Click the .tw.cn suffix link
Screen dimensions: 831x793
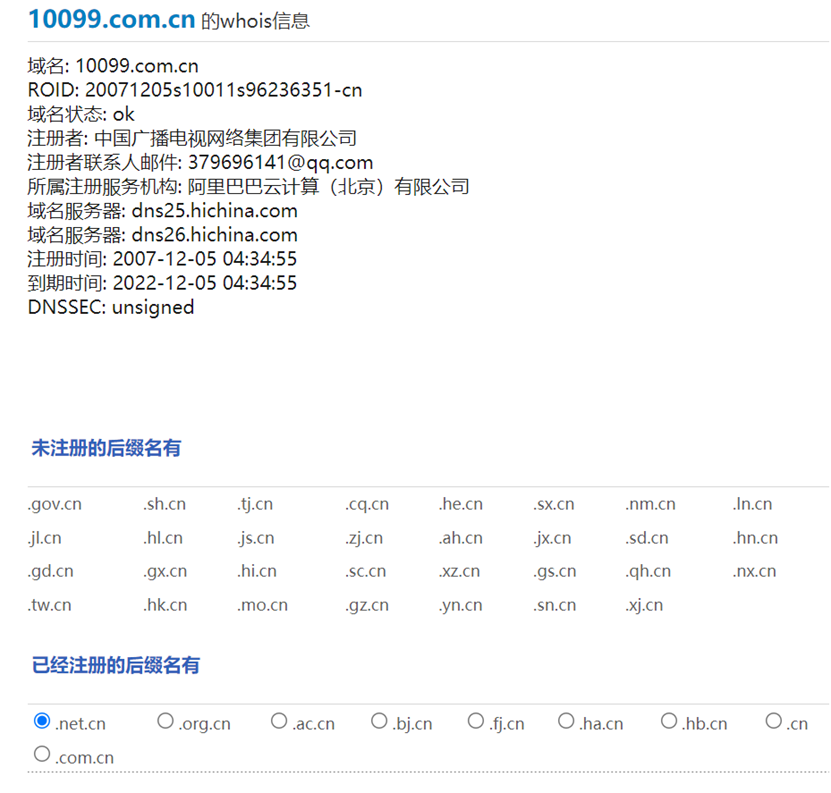(x=49, y=605)
